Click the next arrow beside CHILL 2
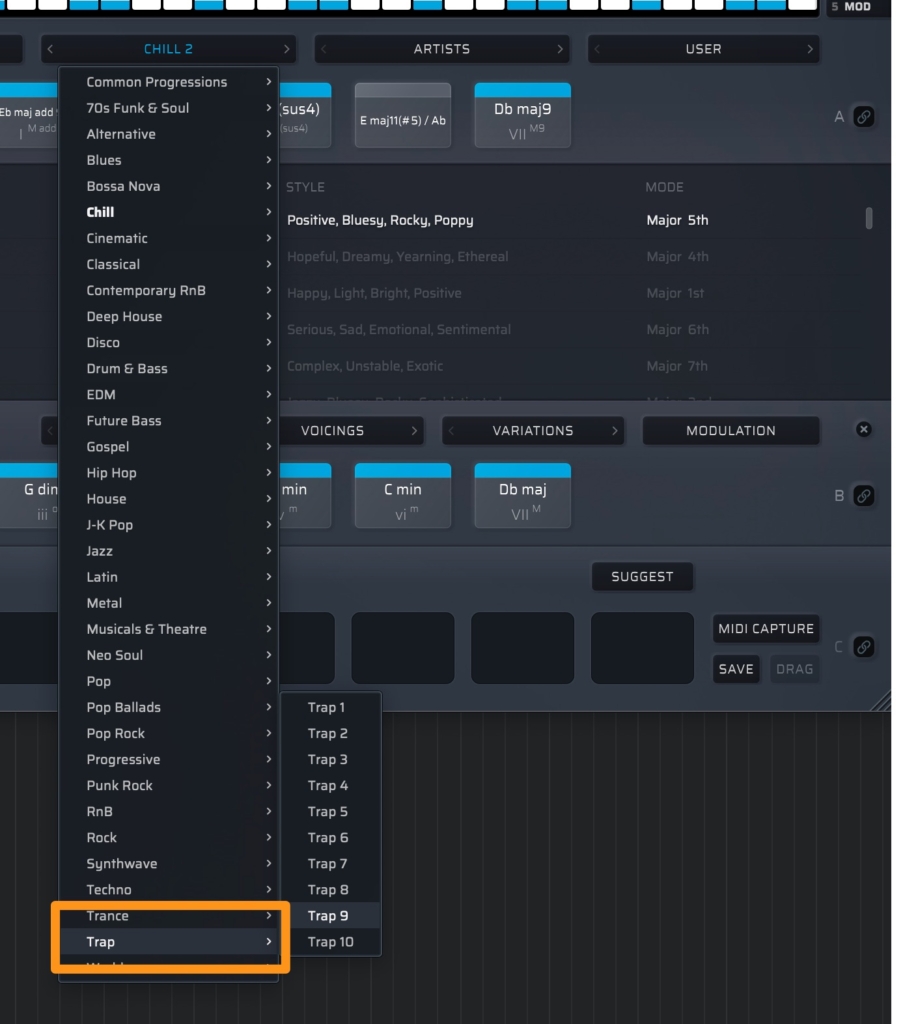Viewport: 918px width, 1024px height. point(287,49)
